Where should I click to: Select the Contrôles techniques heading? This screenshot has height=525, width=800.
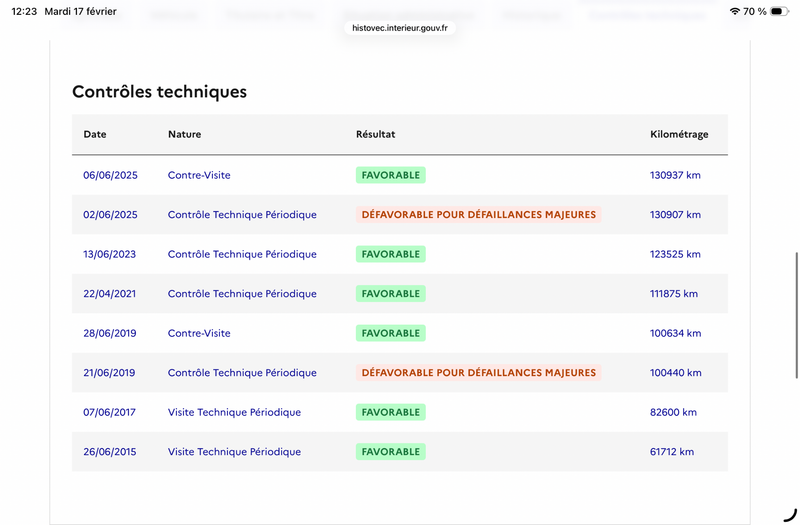[x=159, y=92]
